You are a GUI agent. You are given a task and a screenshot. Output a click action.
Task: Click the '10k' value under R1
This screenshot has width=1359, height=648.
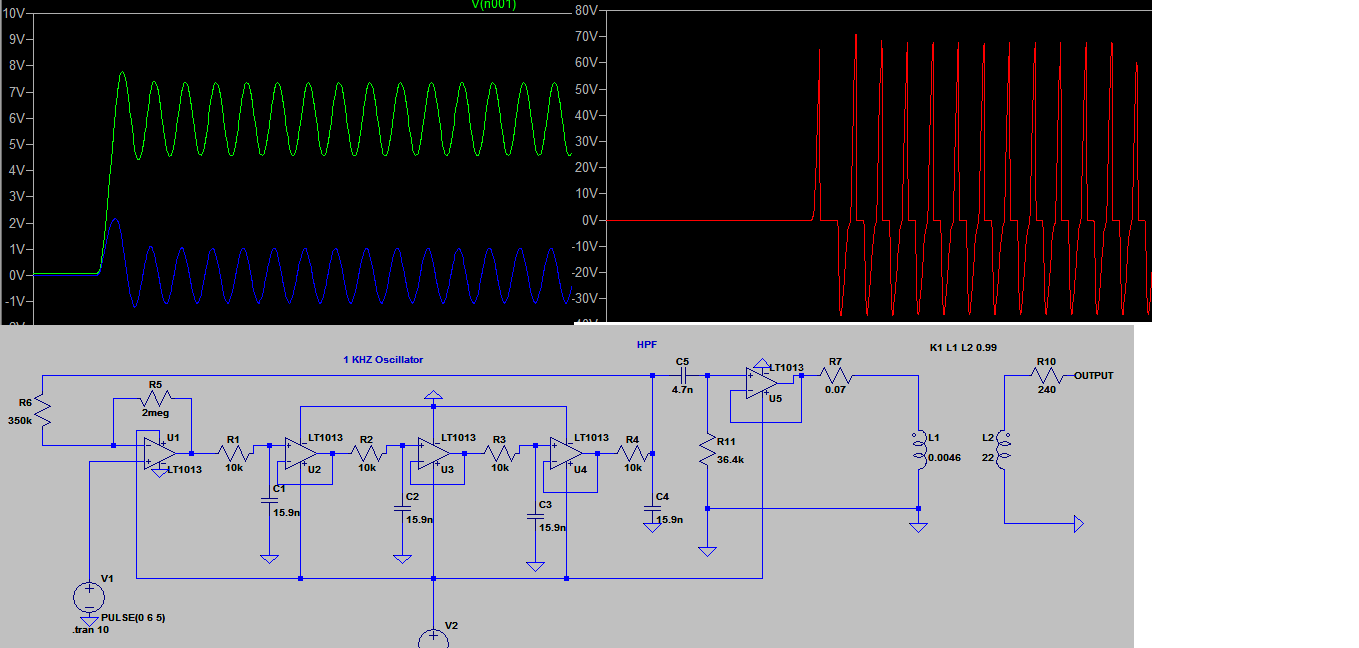point(234,467)
